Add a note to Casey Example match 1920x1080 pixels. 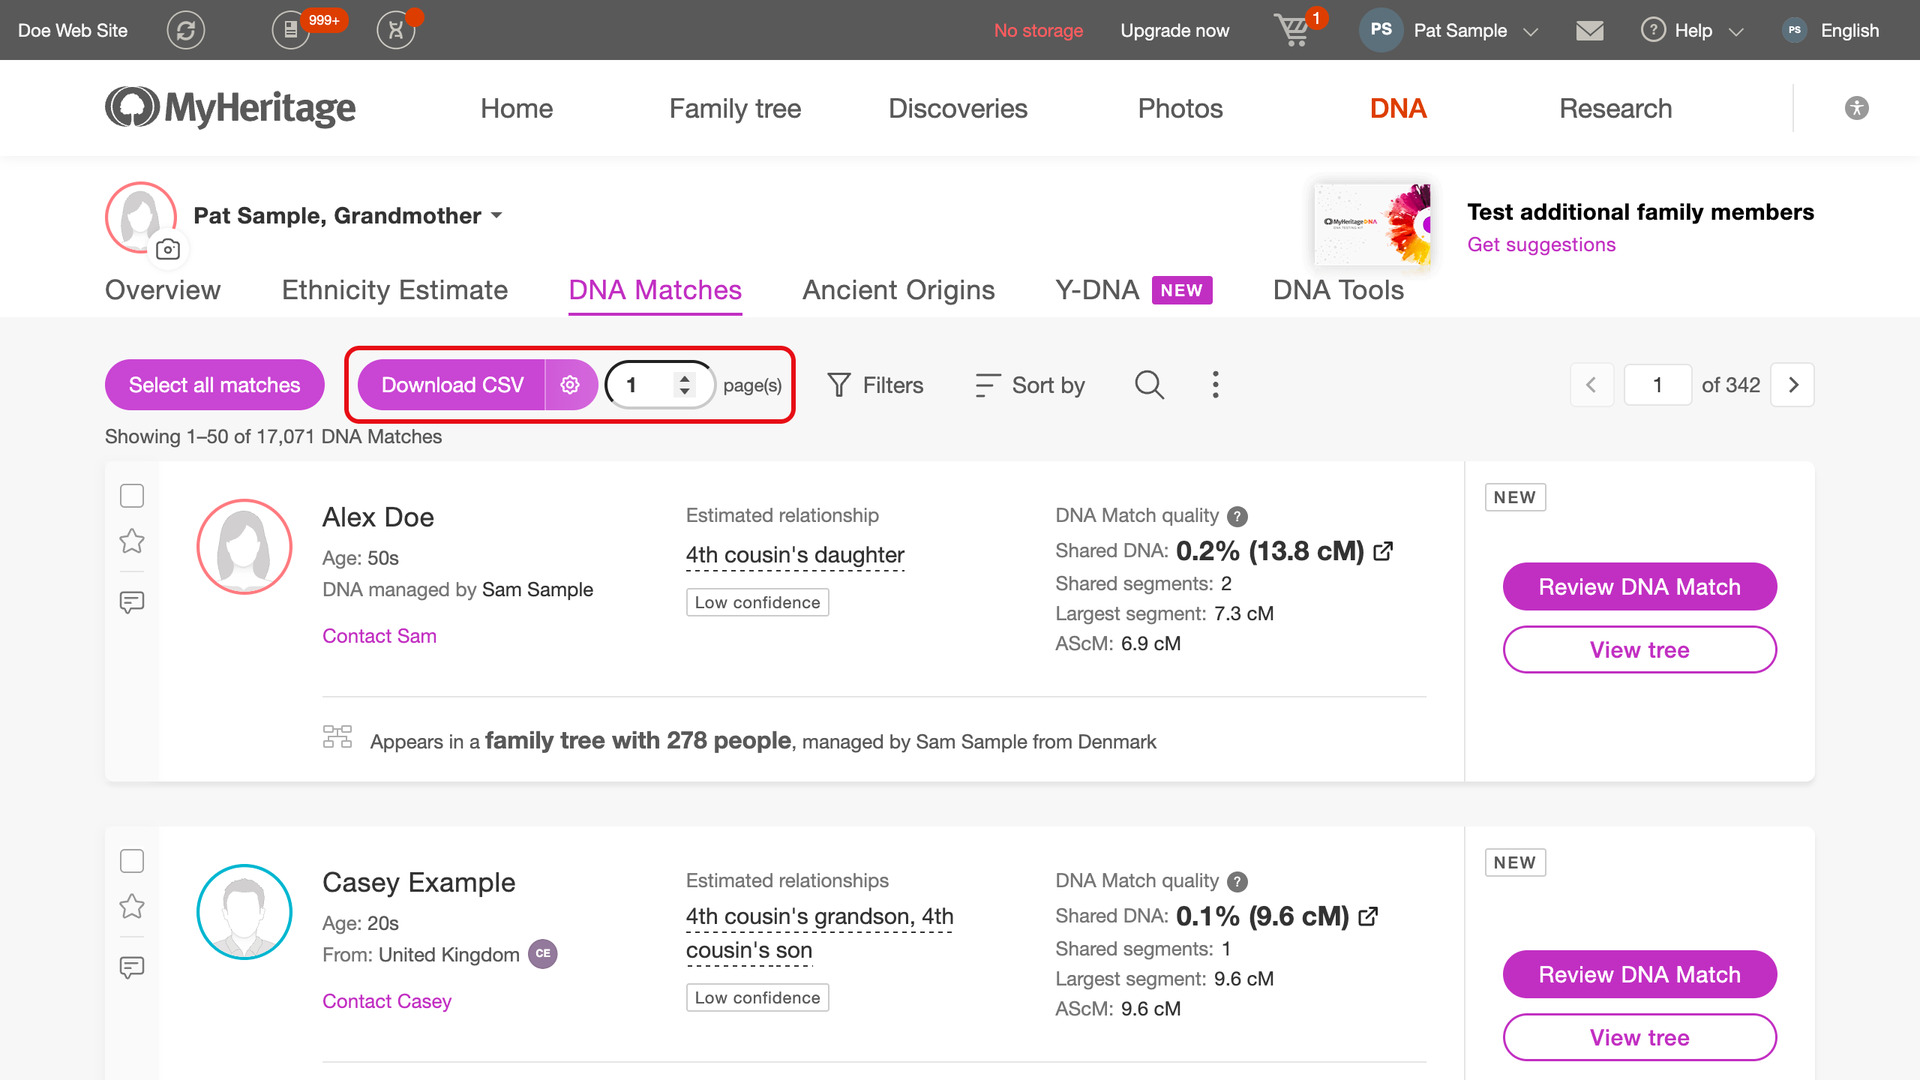(132, 967)
